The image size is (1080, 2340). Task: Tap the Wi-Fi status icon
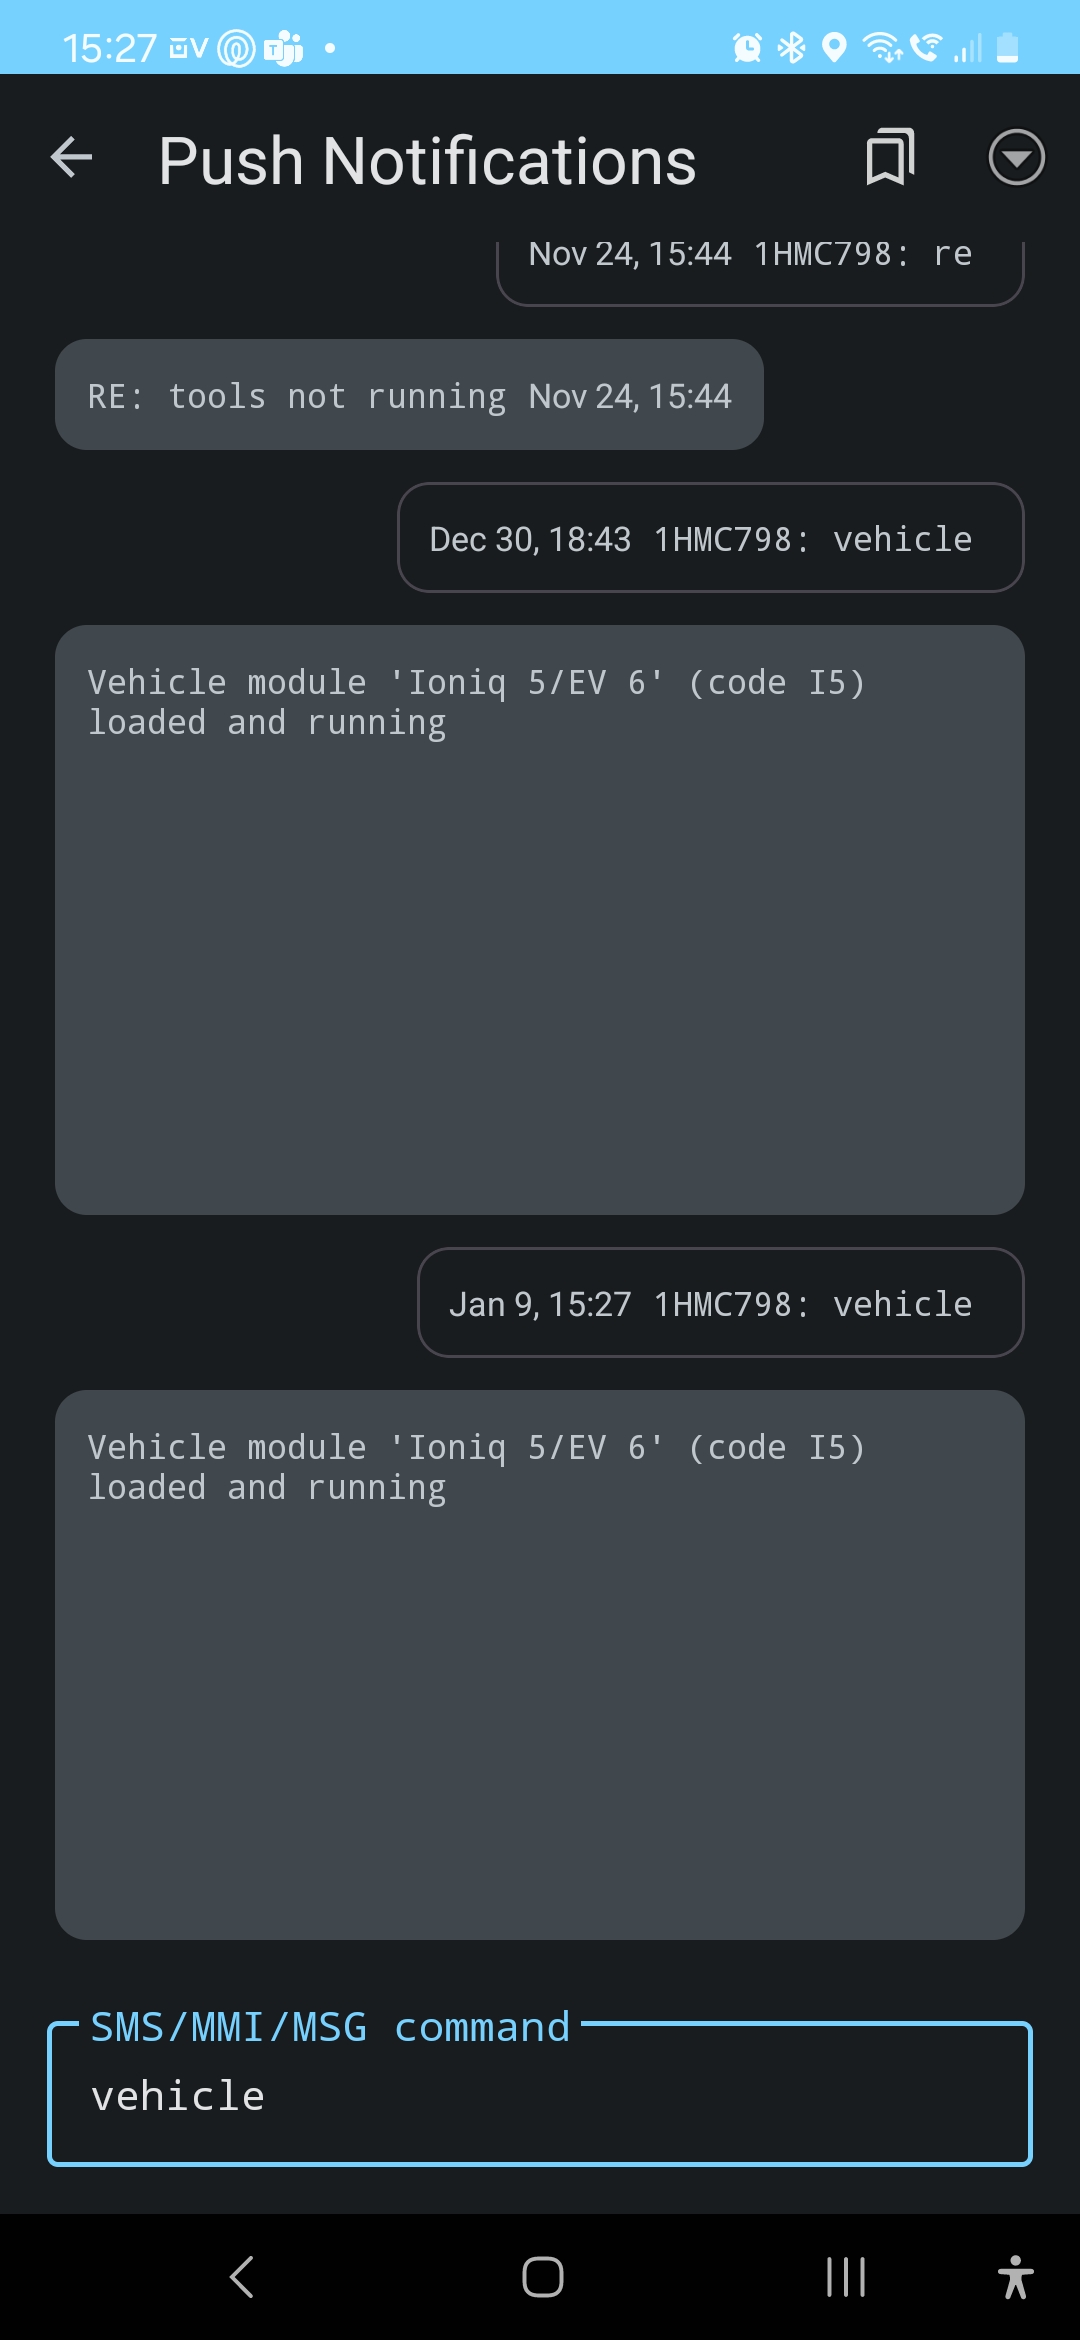pos(882,47)
